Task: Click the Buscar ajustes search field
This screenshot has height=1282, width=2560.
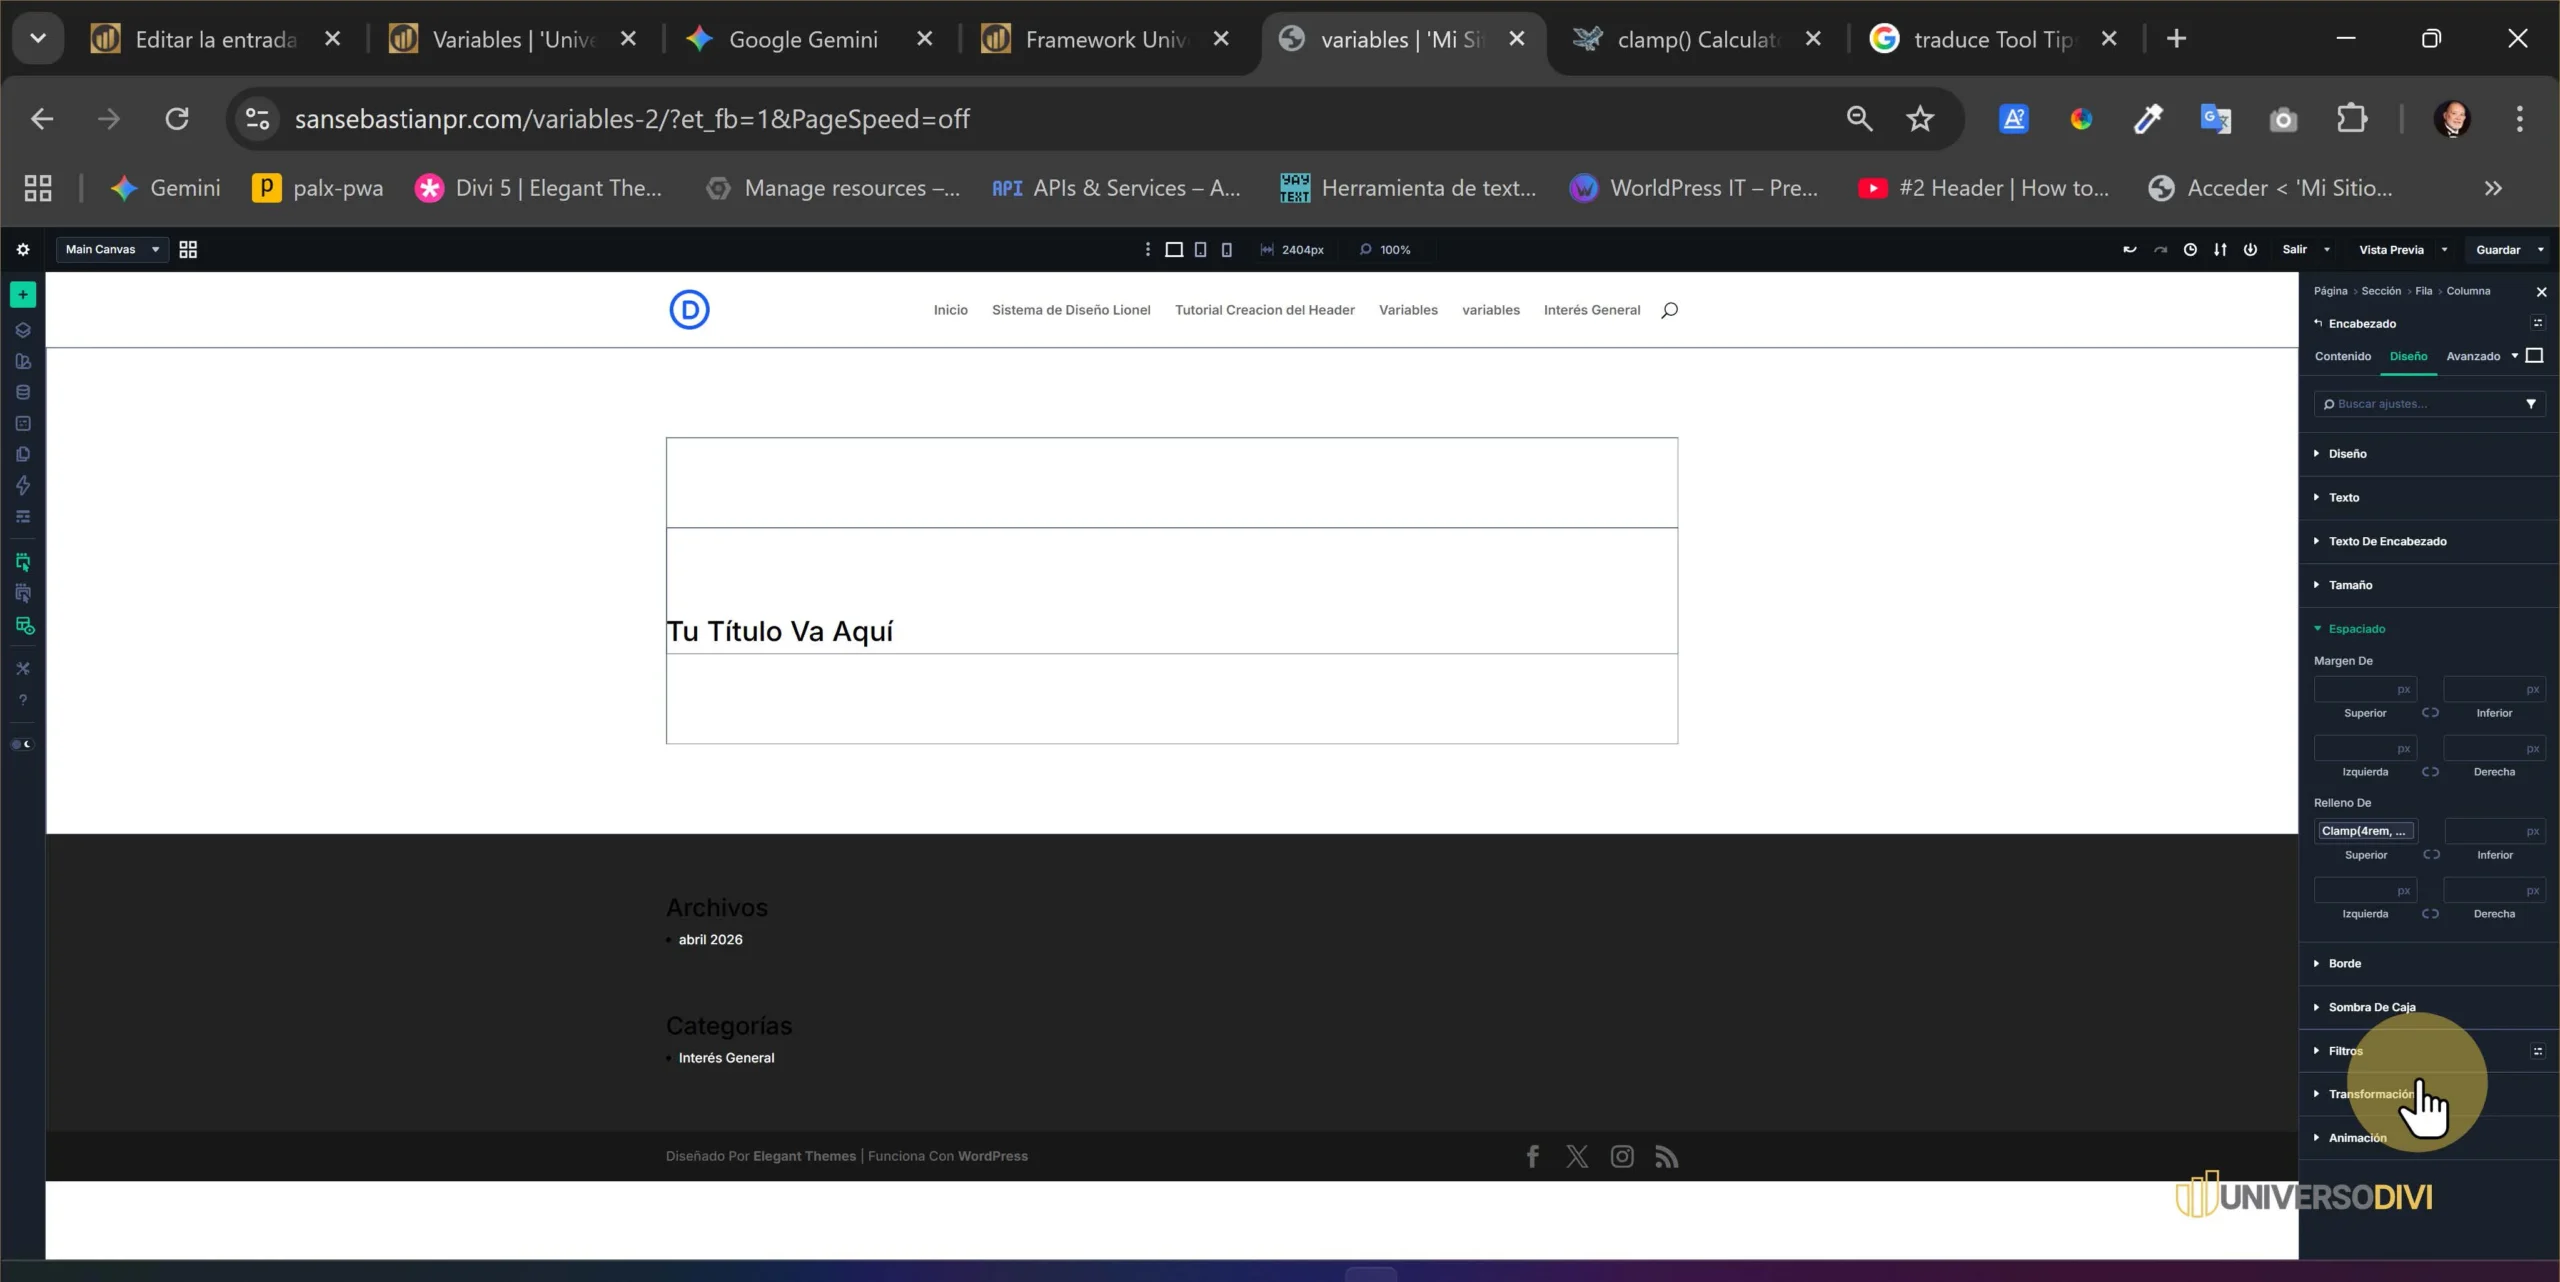Action: (2420, 404)
